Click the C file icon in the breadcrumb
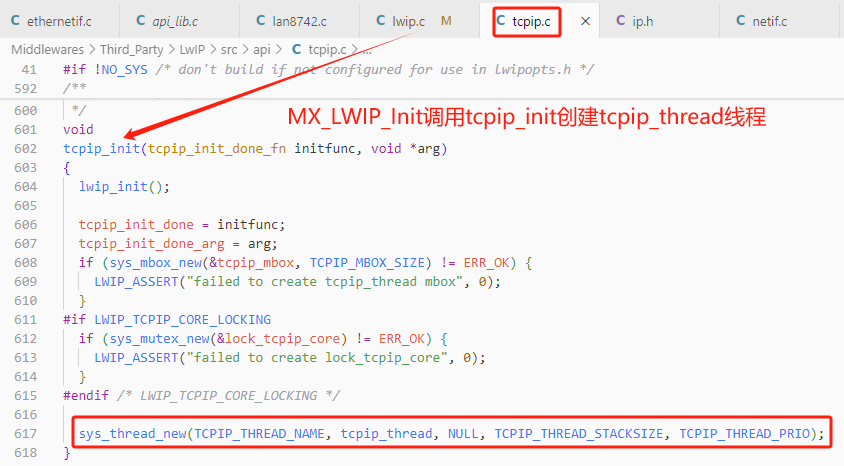This screenshot has height=466, width=844. [x=297, y=50]
